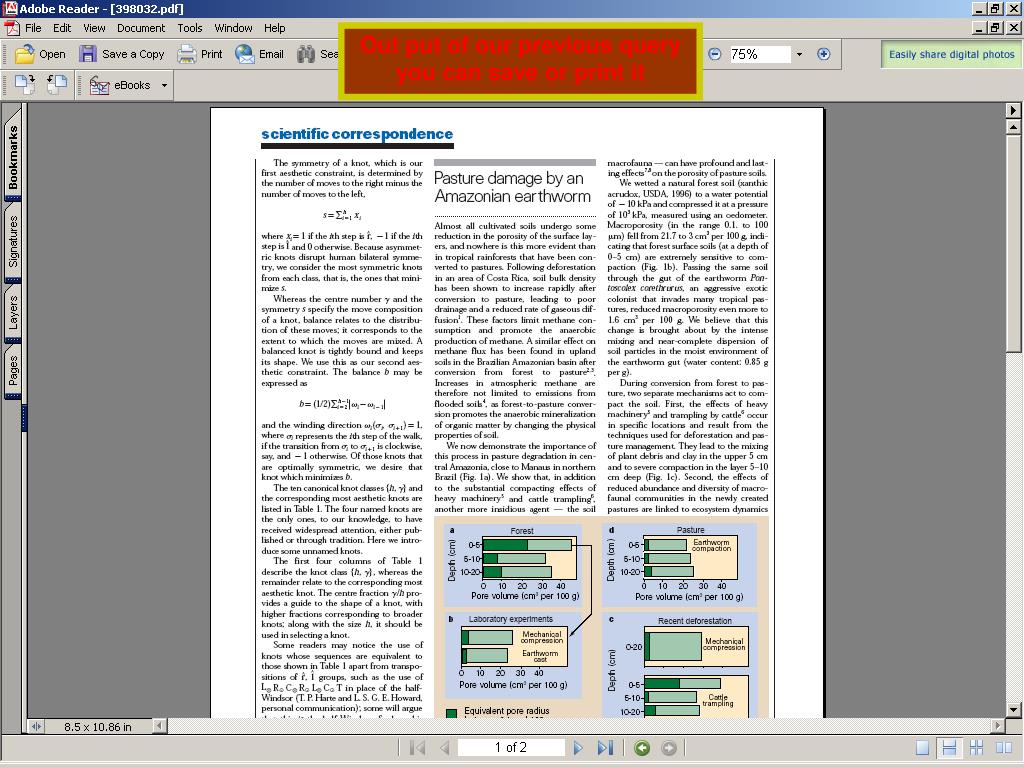Click the 'Forest' label on chart a
This screenshot has height=768, width=1024.
click(x=522, y=531)
